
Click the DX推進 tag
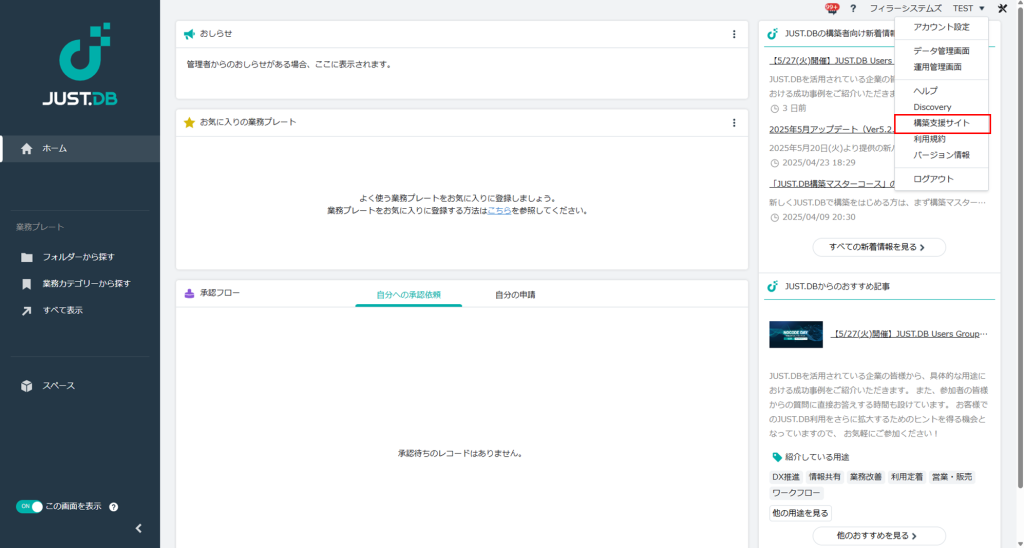786,477
